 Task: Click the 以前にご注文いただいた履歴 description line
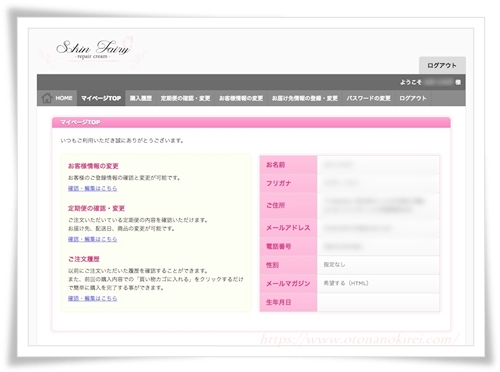[138, 270]
